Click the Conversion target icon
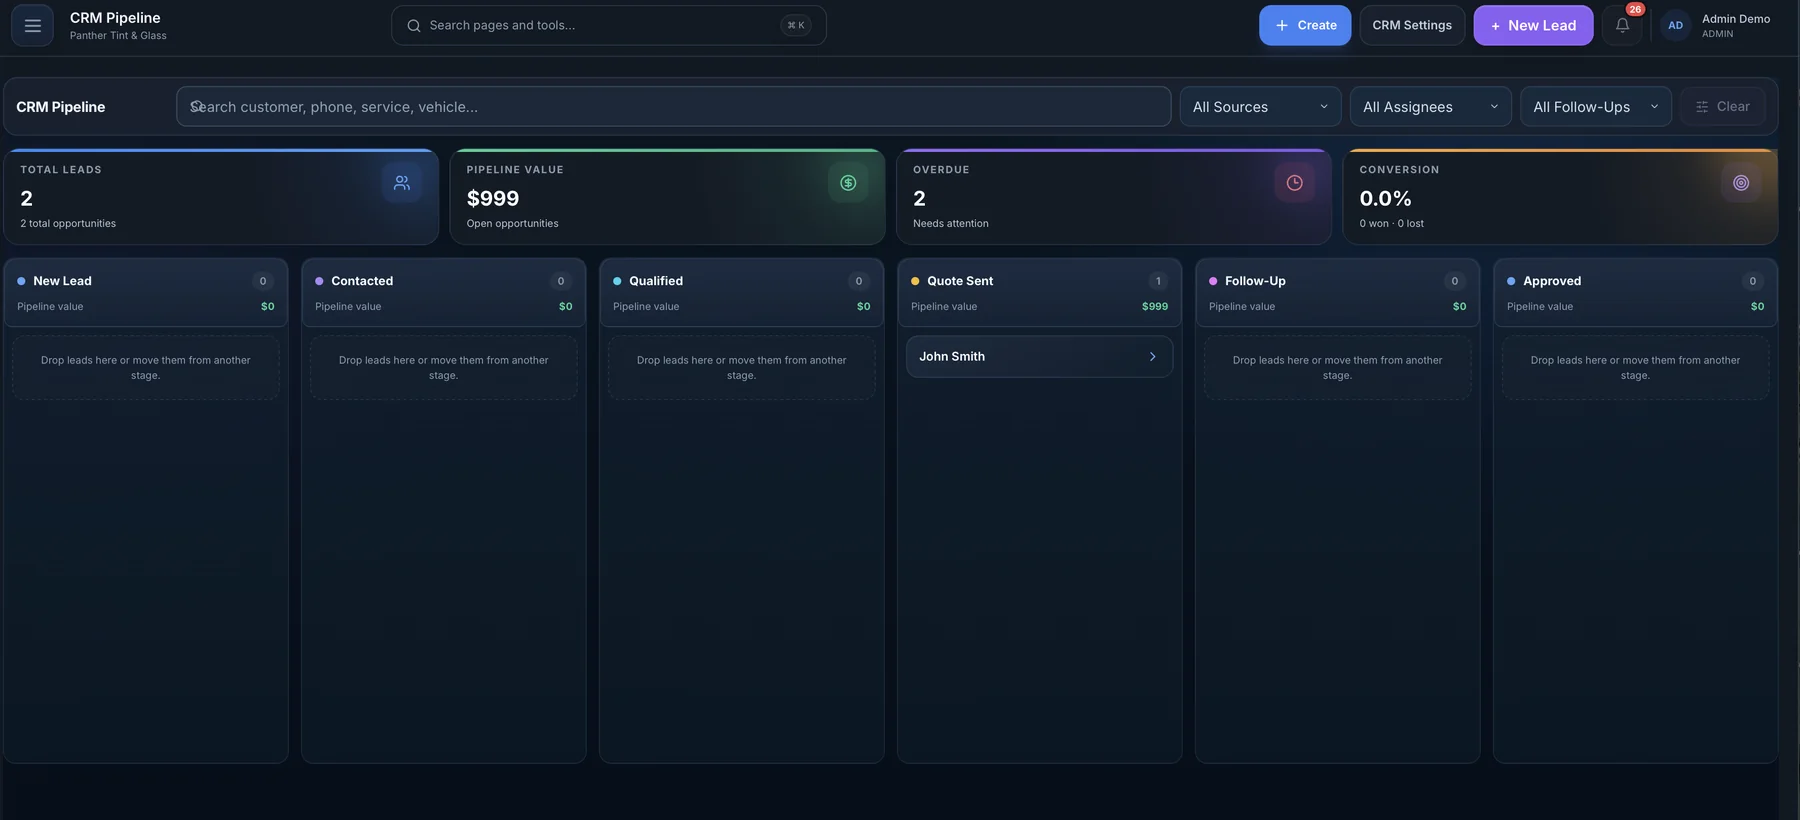Image resolution: width=1800 pixels, height=820 pixels. pos(1741,183)
